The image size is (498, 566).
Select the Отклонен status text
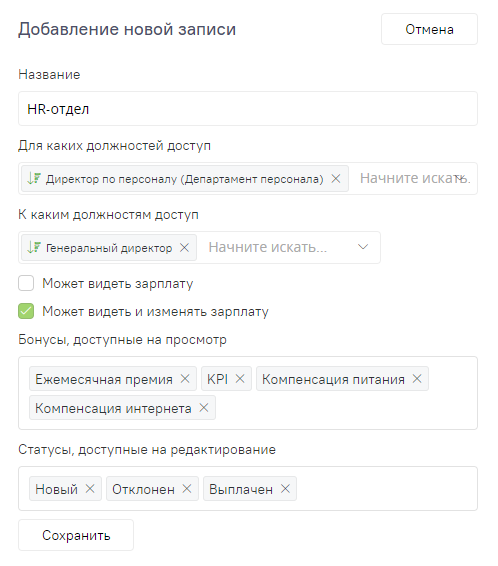143,489
